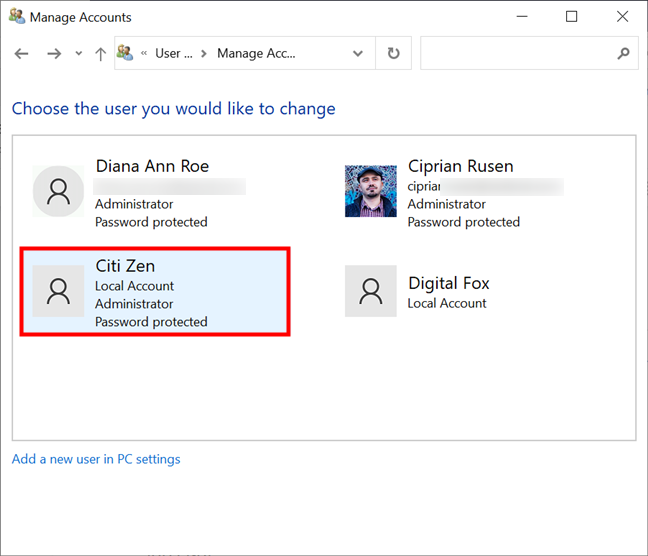Click 'Administrator' under Diana Ann Roe
Screen dimensions: 648x556
[134, 204]
